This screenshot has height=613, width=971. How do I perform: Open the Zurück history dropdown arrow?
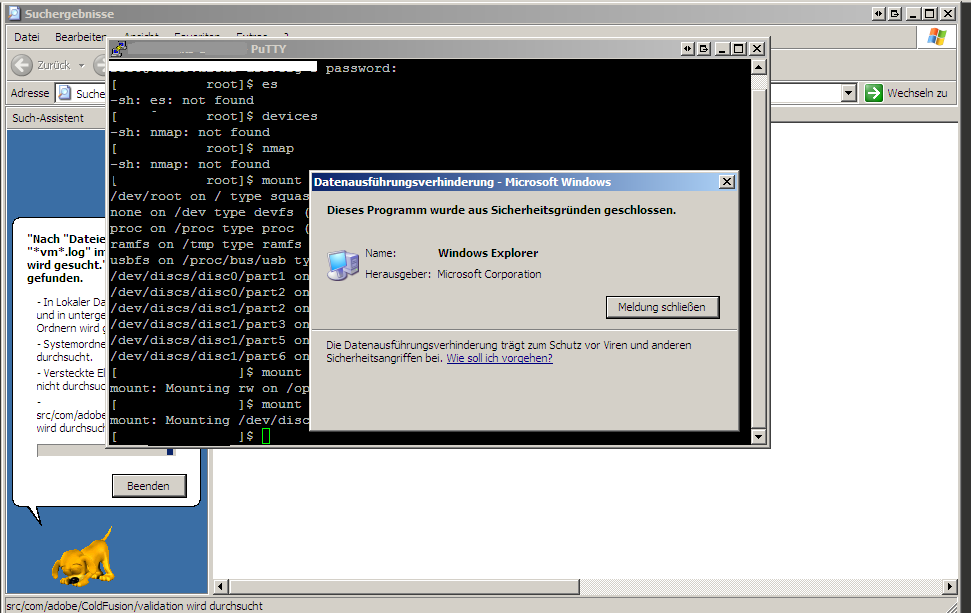(81, 65)
